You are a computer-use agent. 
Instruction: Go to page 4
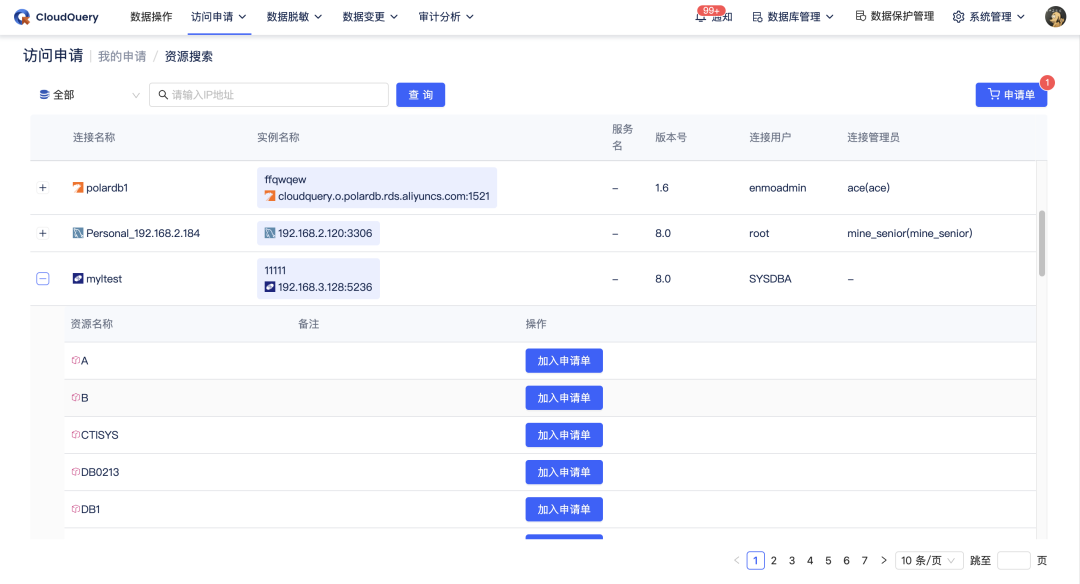pos(810,561)
